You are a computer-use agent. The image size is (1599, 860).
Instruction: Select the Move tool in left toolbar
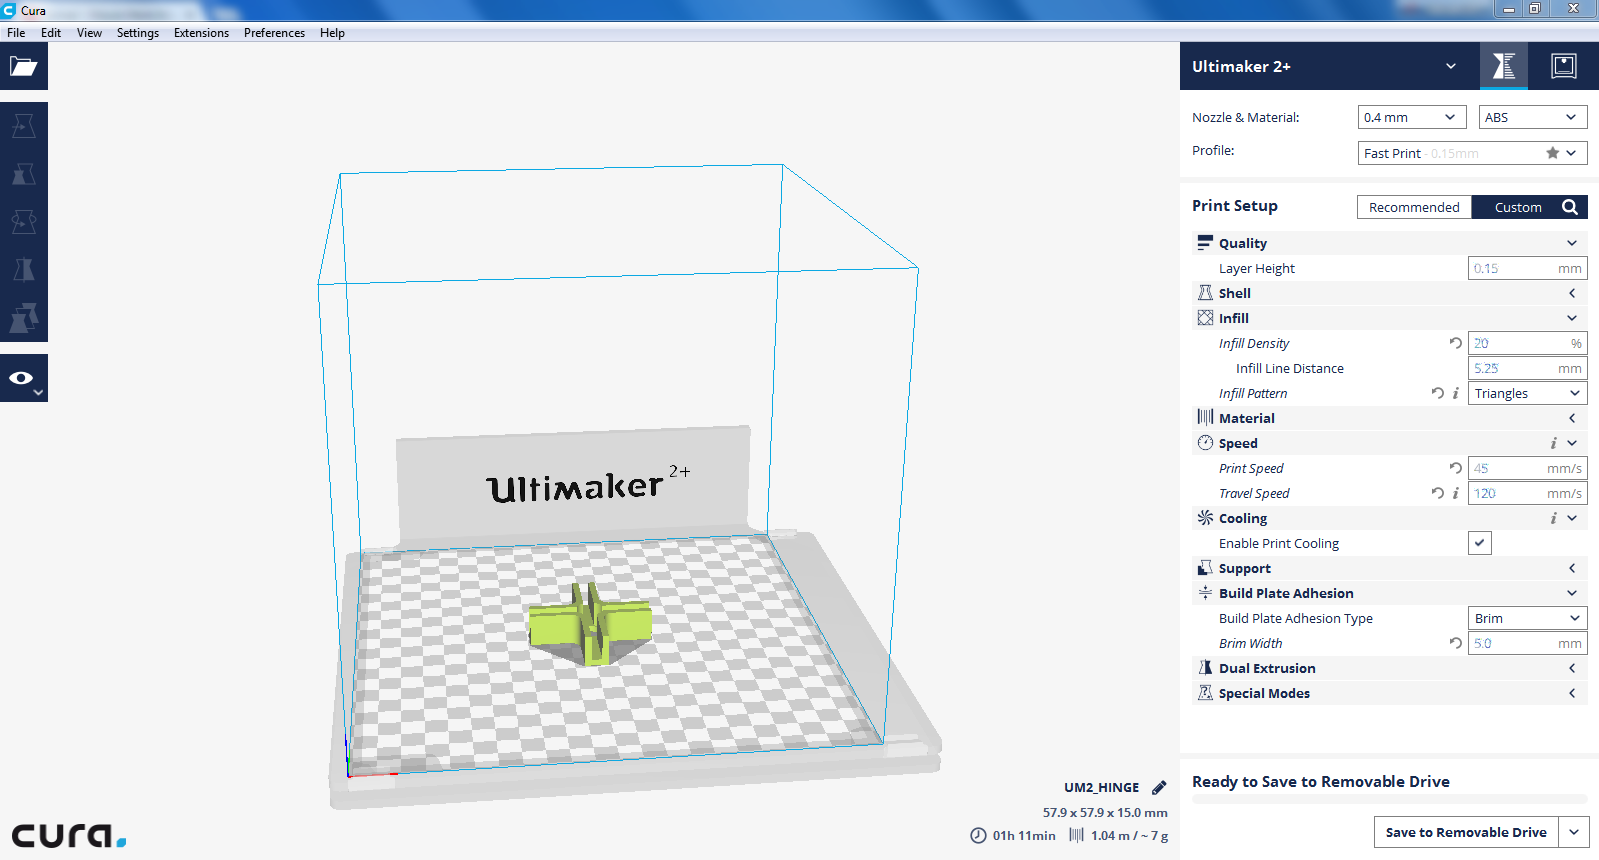(x=24, y=126)
